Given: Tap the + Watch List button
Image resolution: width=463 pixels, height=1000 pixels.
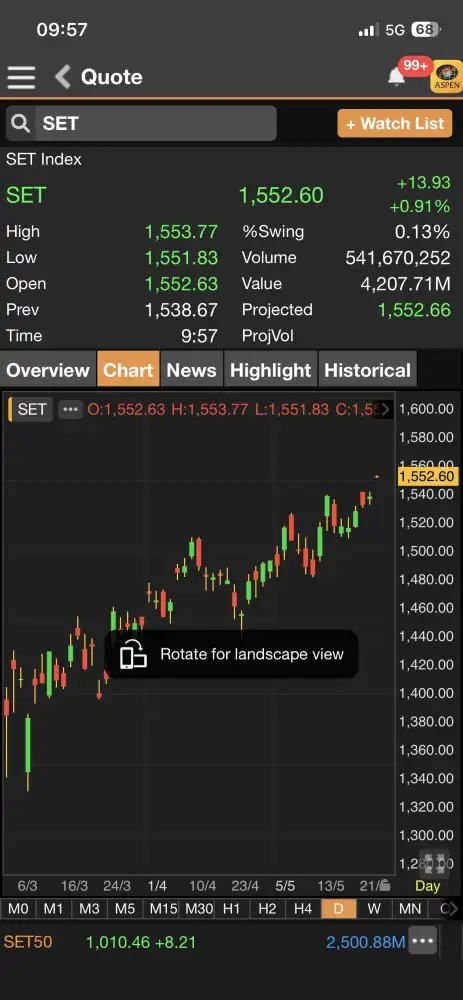Looking at the screenshot, I should coord(395,124).
